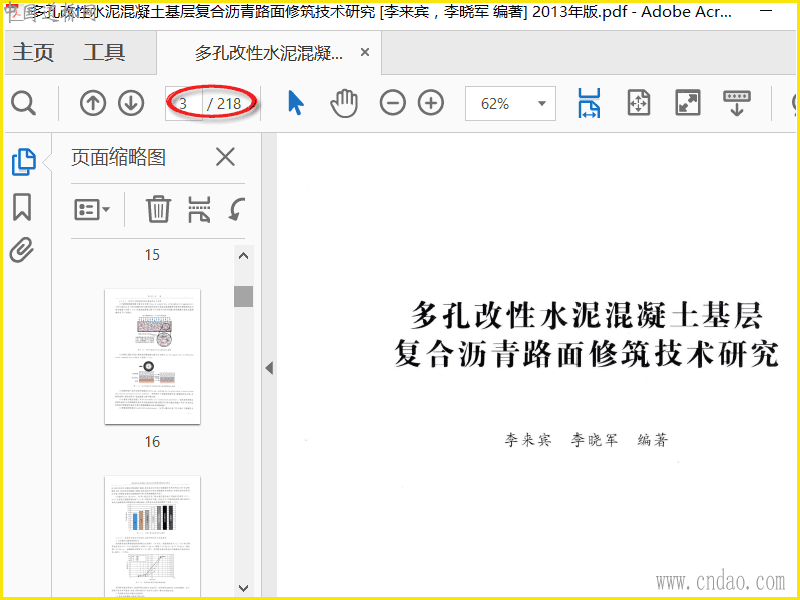800x600 pixels.
Task: Switch to the 主页 tab
Action: pyautogui.click(x=33, y=53)
